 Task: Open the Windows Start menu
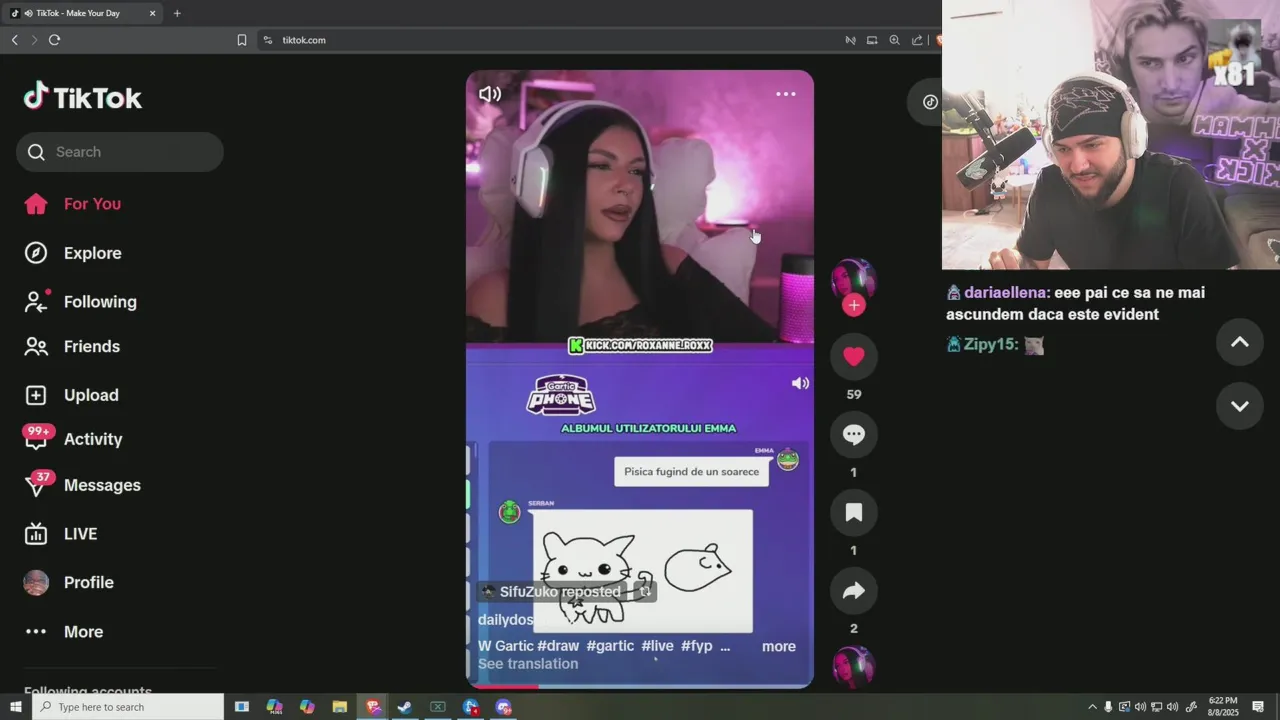[15, 707]
